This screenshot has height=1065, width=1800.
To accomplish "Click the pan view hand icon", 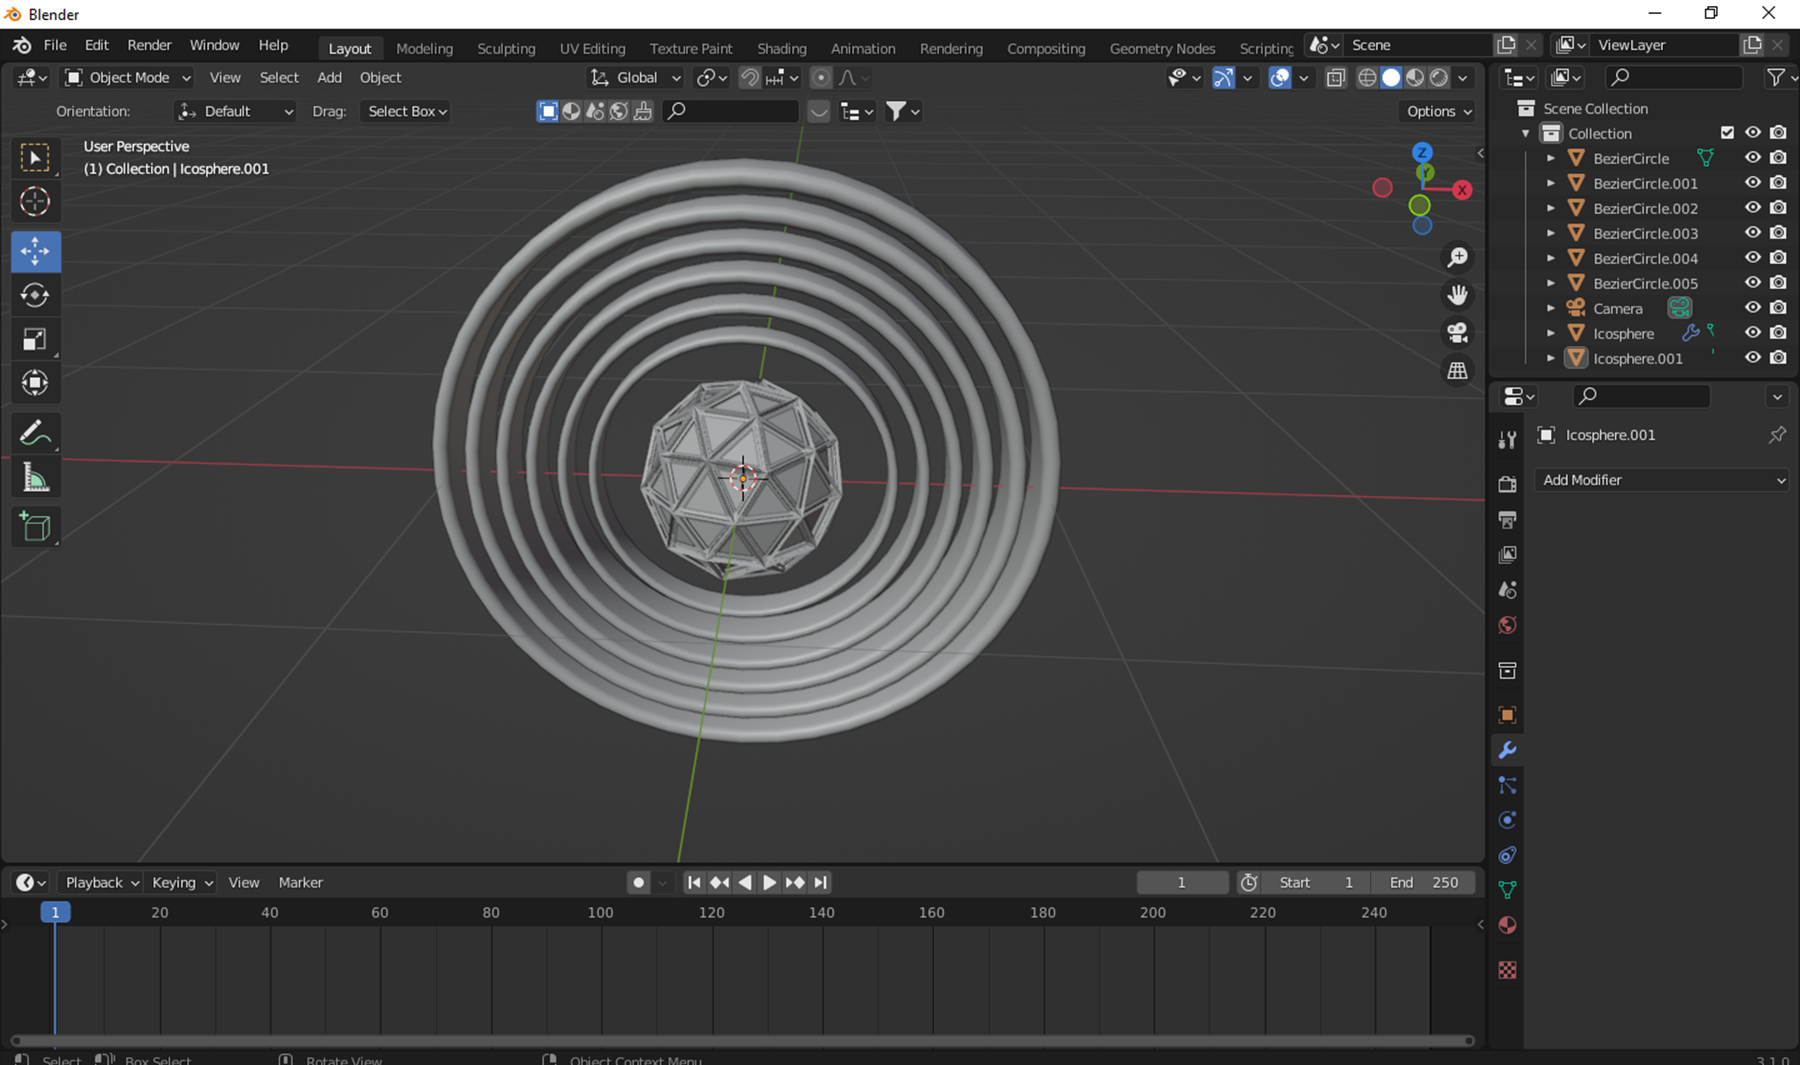I will 1458,295.
